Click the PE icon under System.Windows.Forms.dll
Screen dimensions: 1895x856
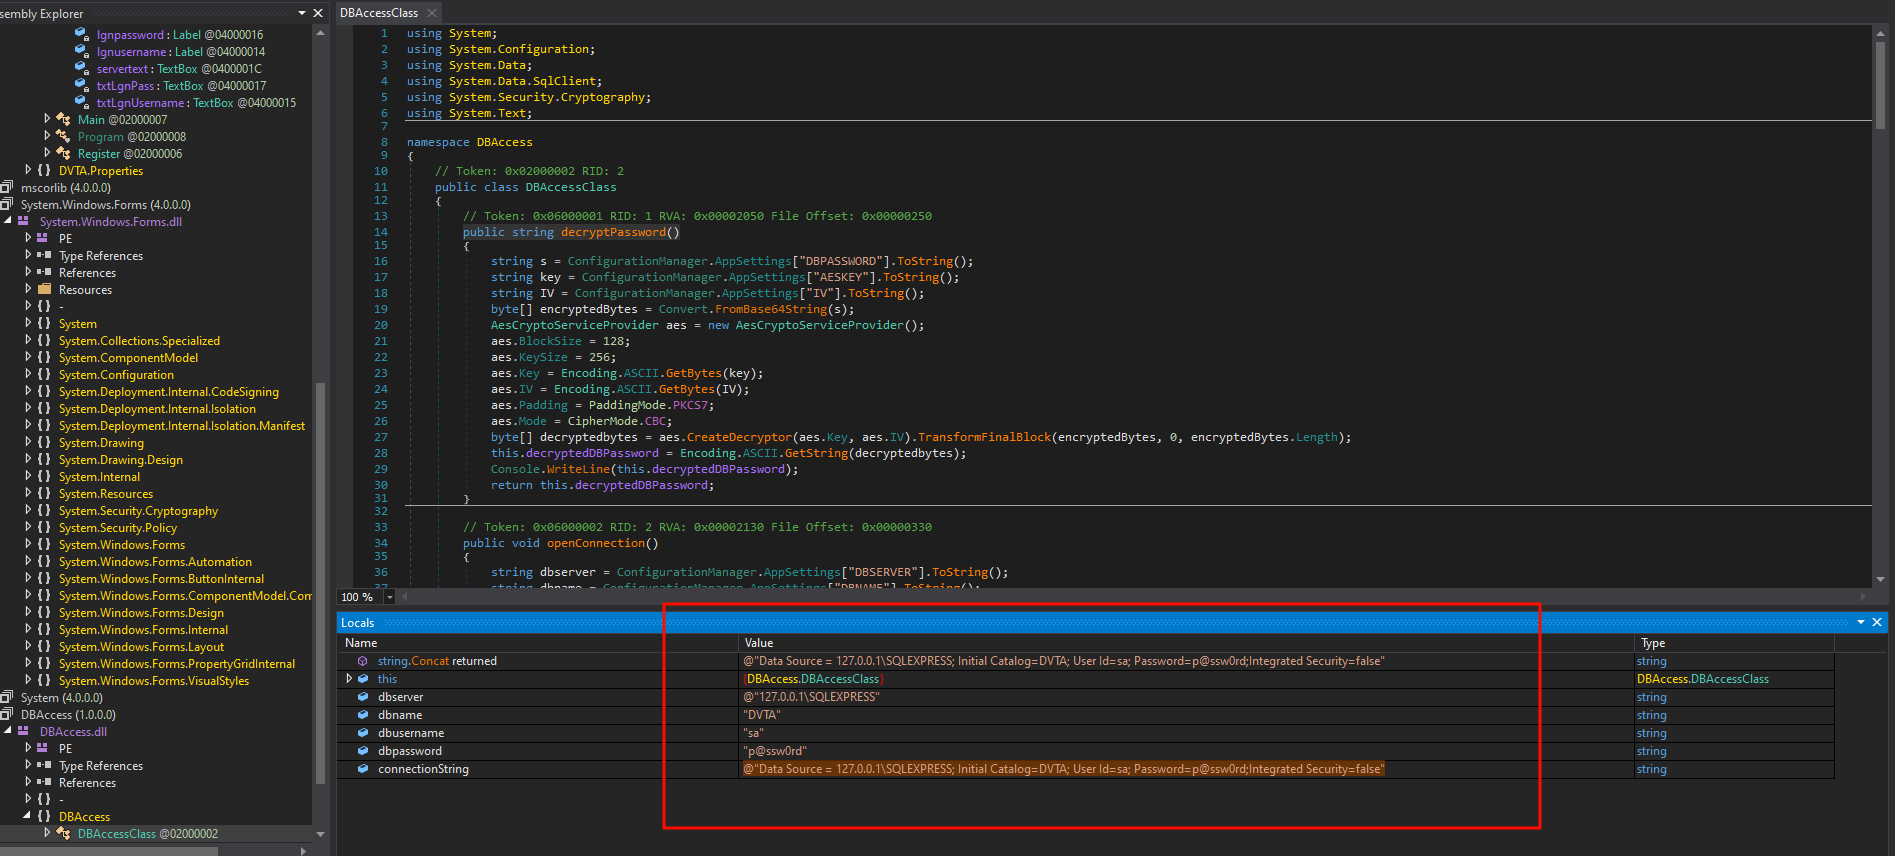[43, 238]
